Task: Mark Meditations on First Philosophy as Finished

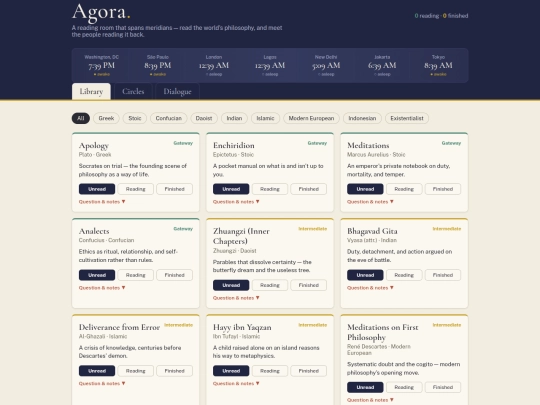Action: (x=443, y=387)
